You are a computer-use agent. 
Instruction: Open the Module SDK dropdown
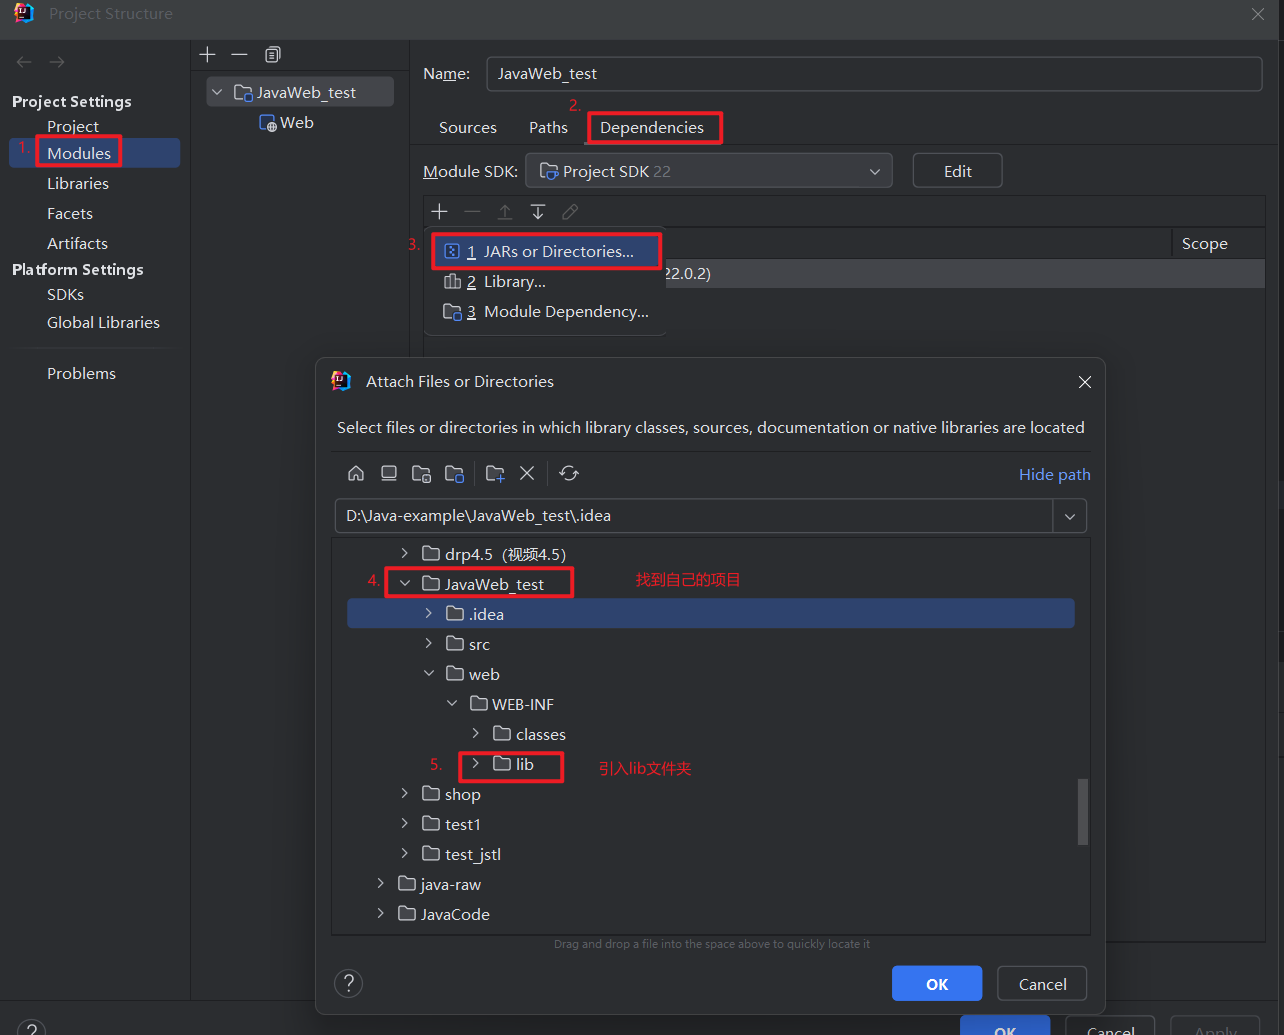[874, 170]
